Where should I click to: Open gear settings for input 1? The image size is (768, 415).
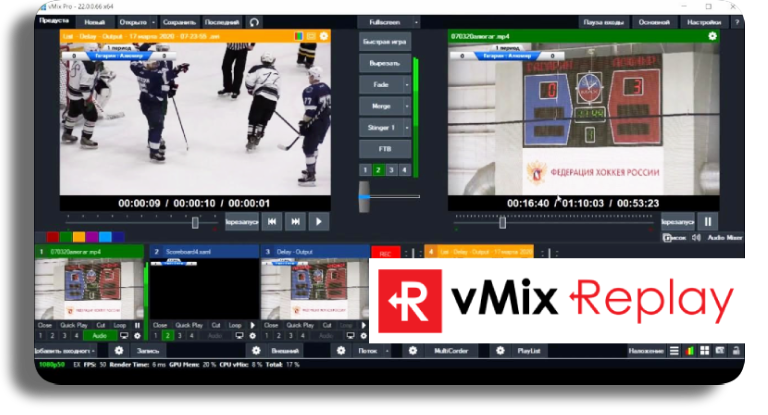click(x=137, y=336)
